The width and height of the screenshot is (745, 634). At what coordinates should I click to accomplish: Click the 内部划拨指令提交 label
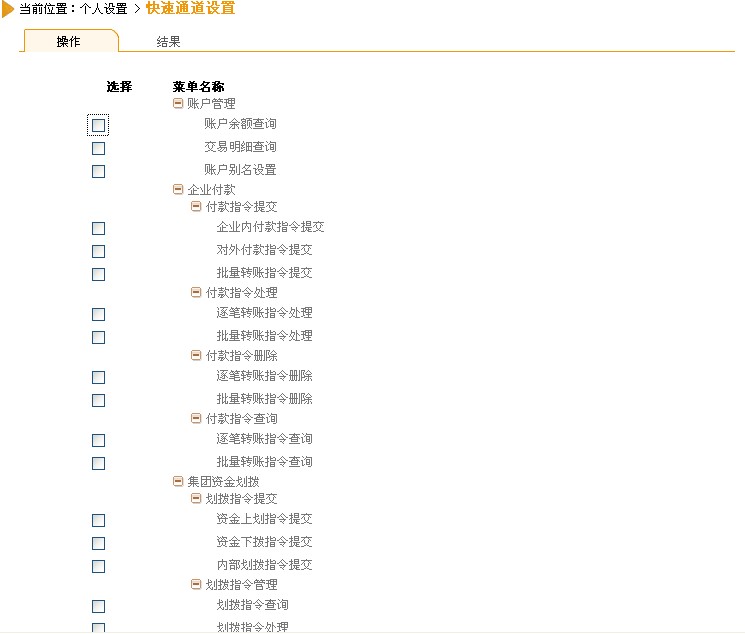[264, 565]
